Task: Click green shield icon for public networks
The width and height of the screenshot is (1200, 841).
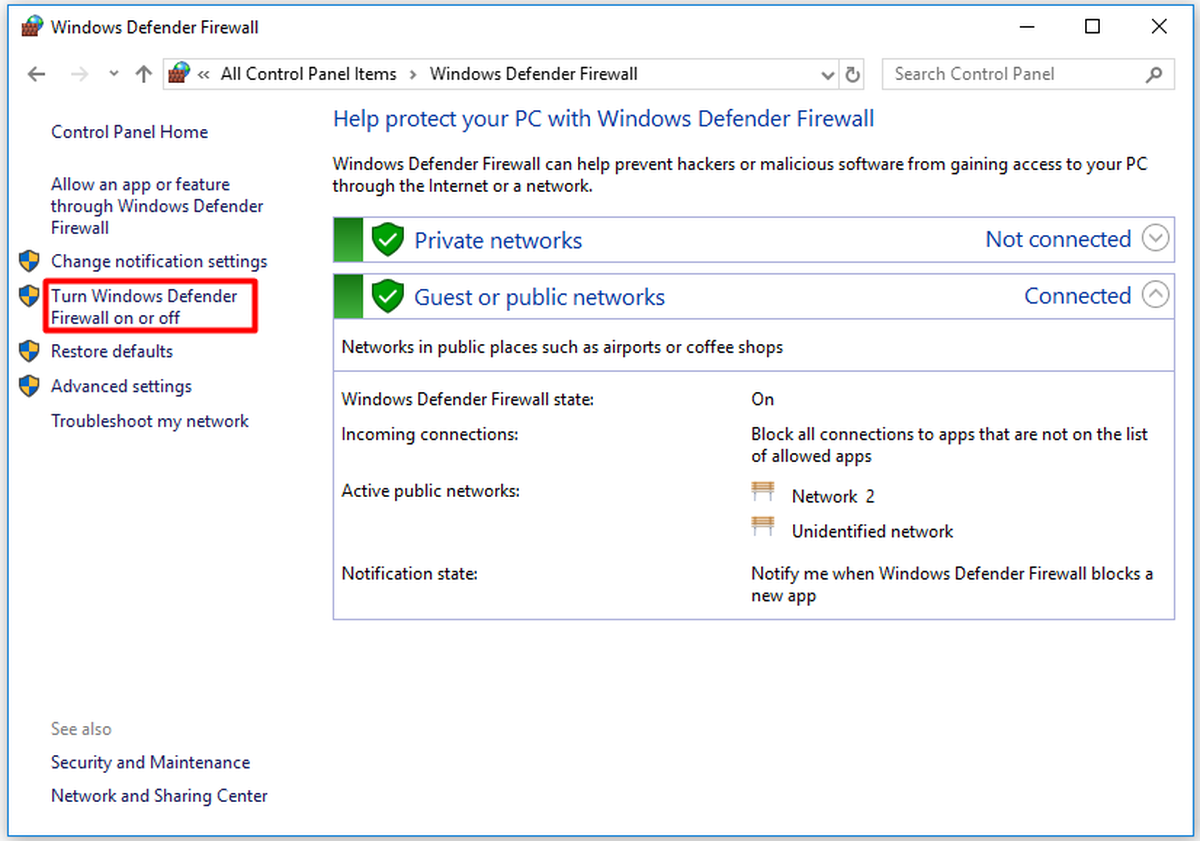Action: pyautogui.click(x=387, y=296)
